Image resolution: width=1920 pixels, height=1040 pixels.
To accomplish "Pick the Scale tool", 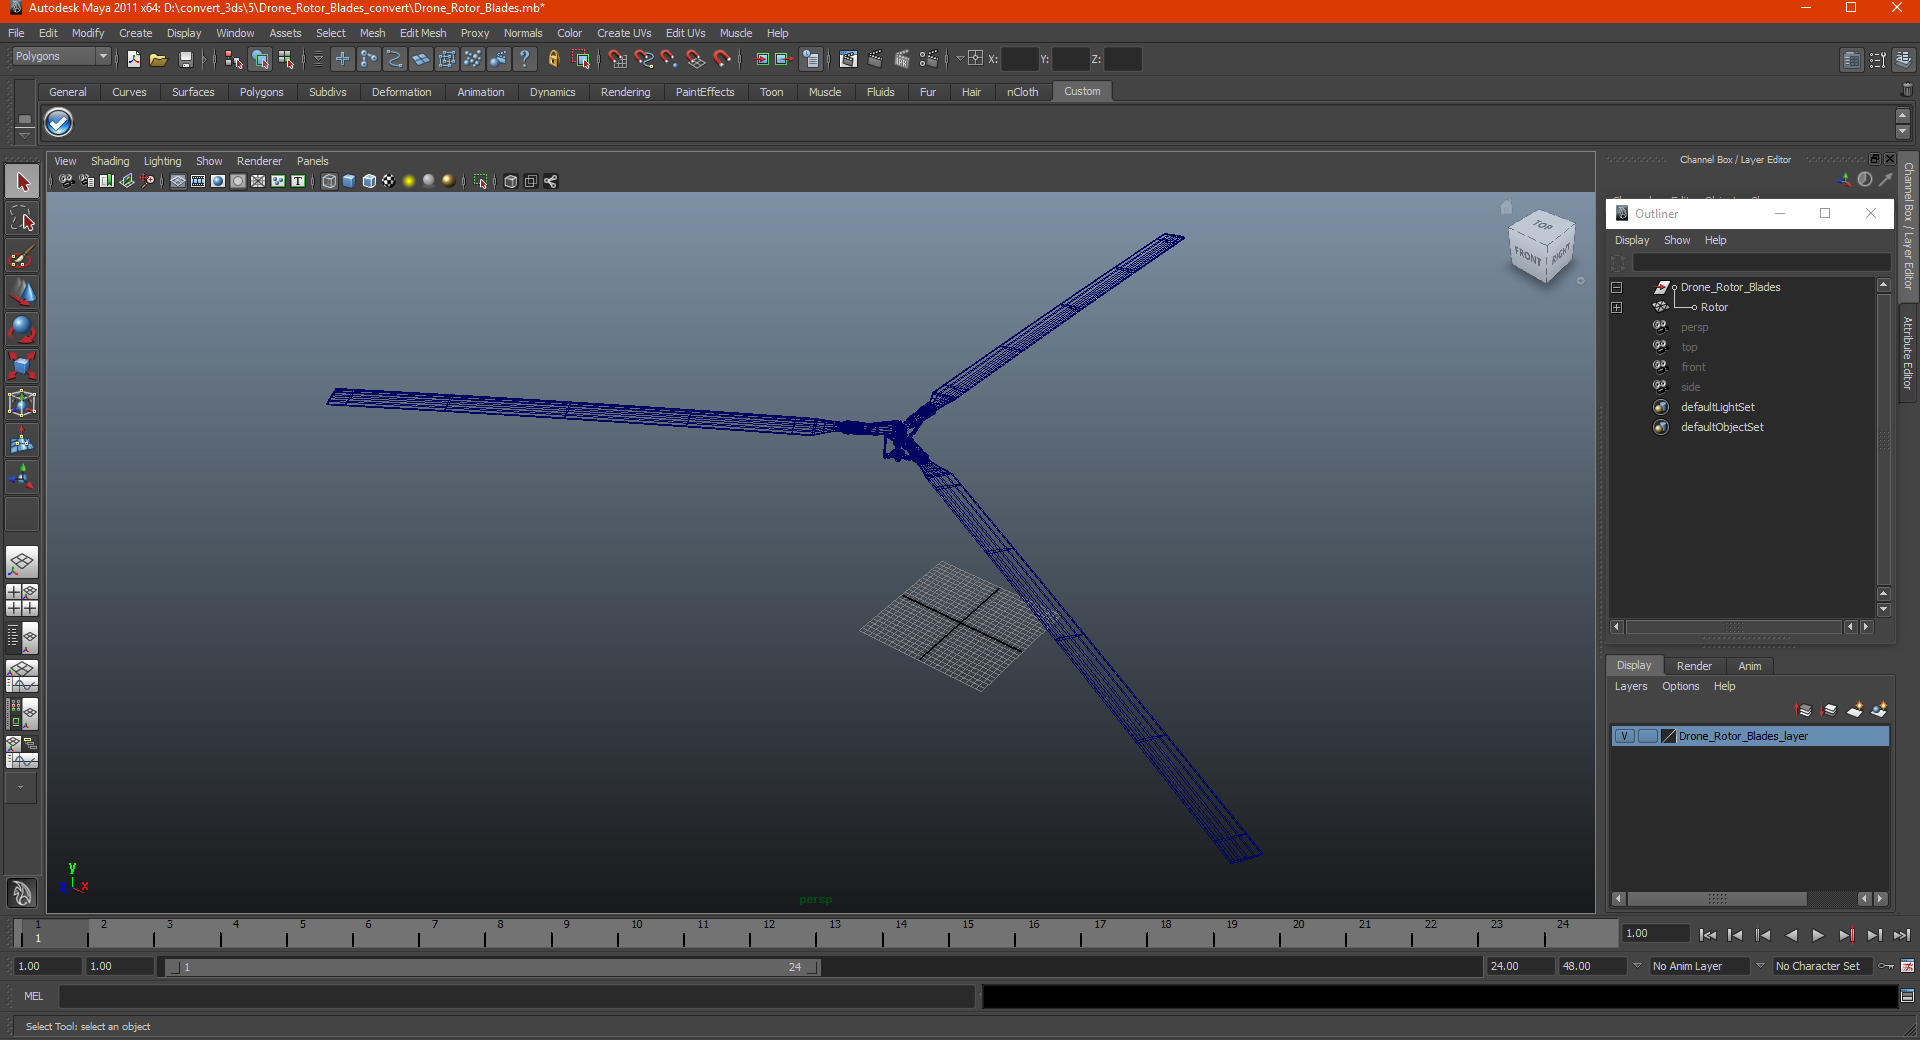I will point(22,366).
